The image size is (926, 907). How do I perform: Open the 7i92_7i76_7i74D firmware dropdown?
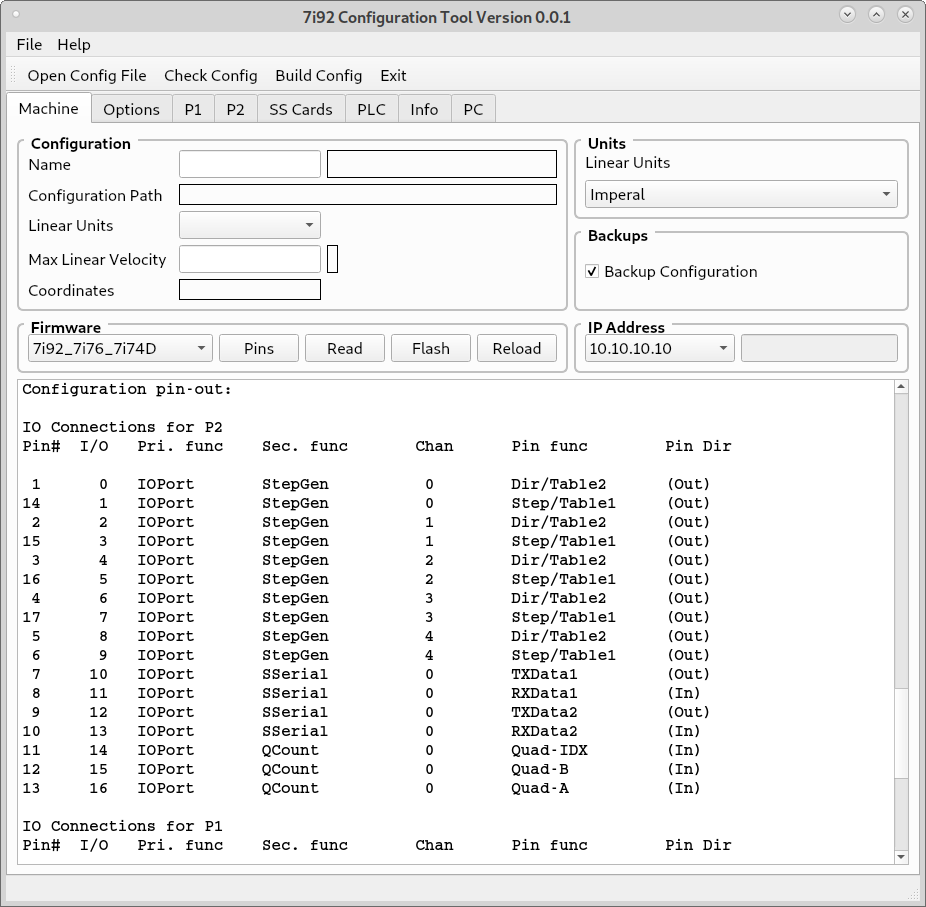[x=120, y=348]
